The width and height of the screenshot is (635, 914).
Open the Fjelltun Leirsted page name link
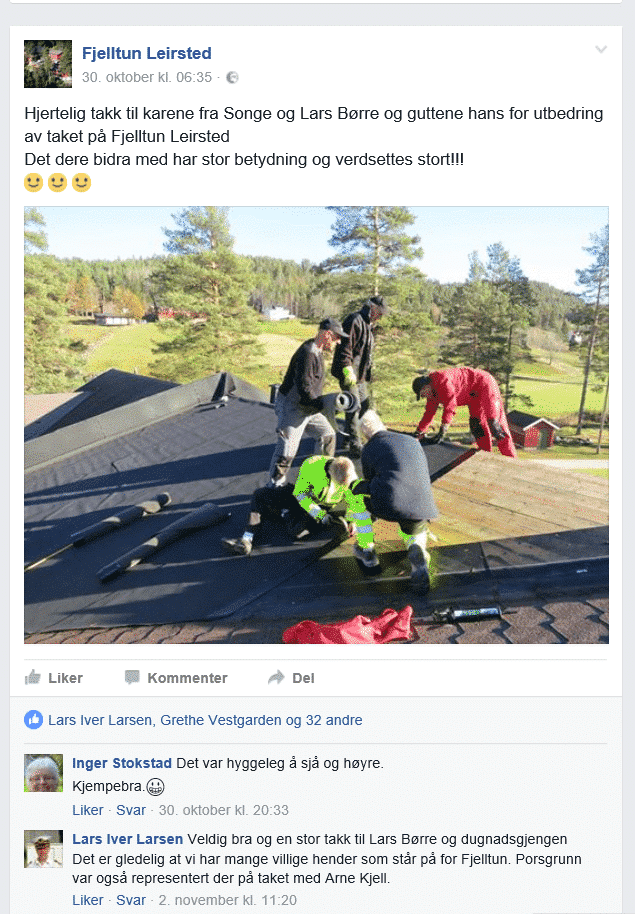(x=146, y=53)
